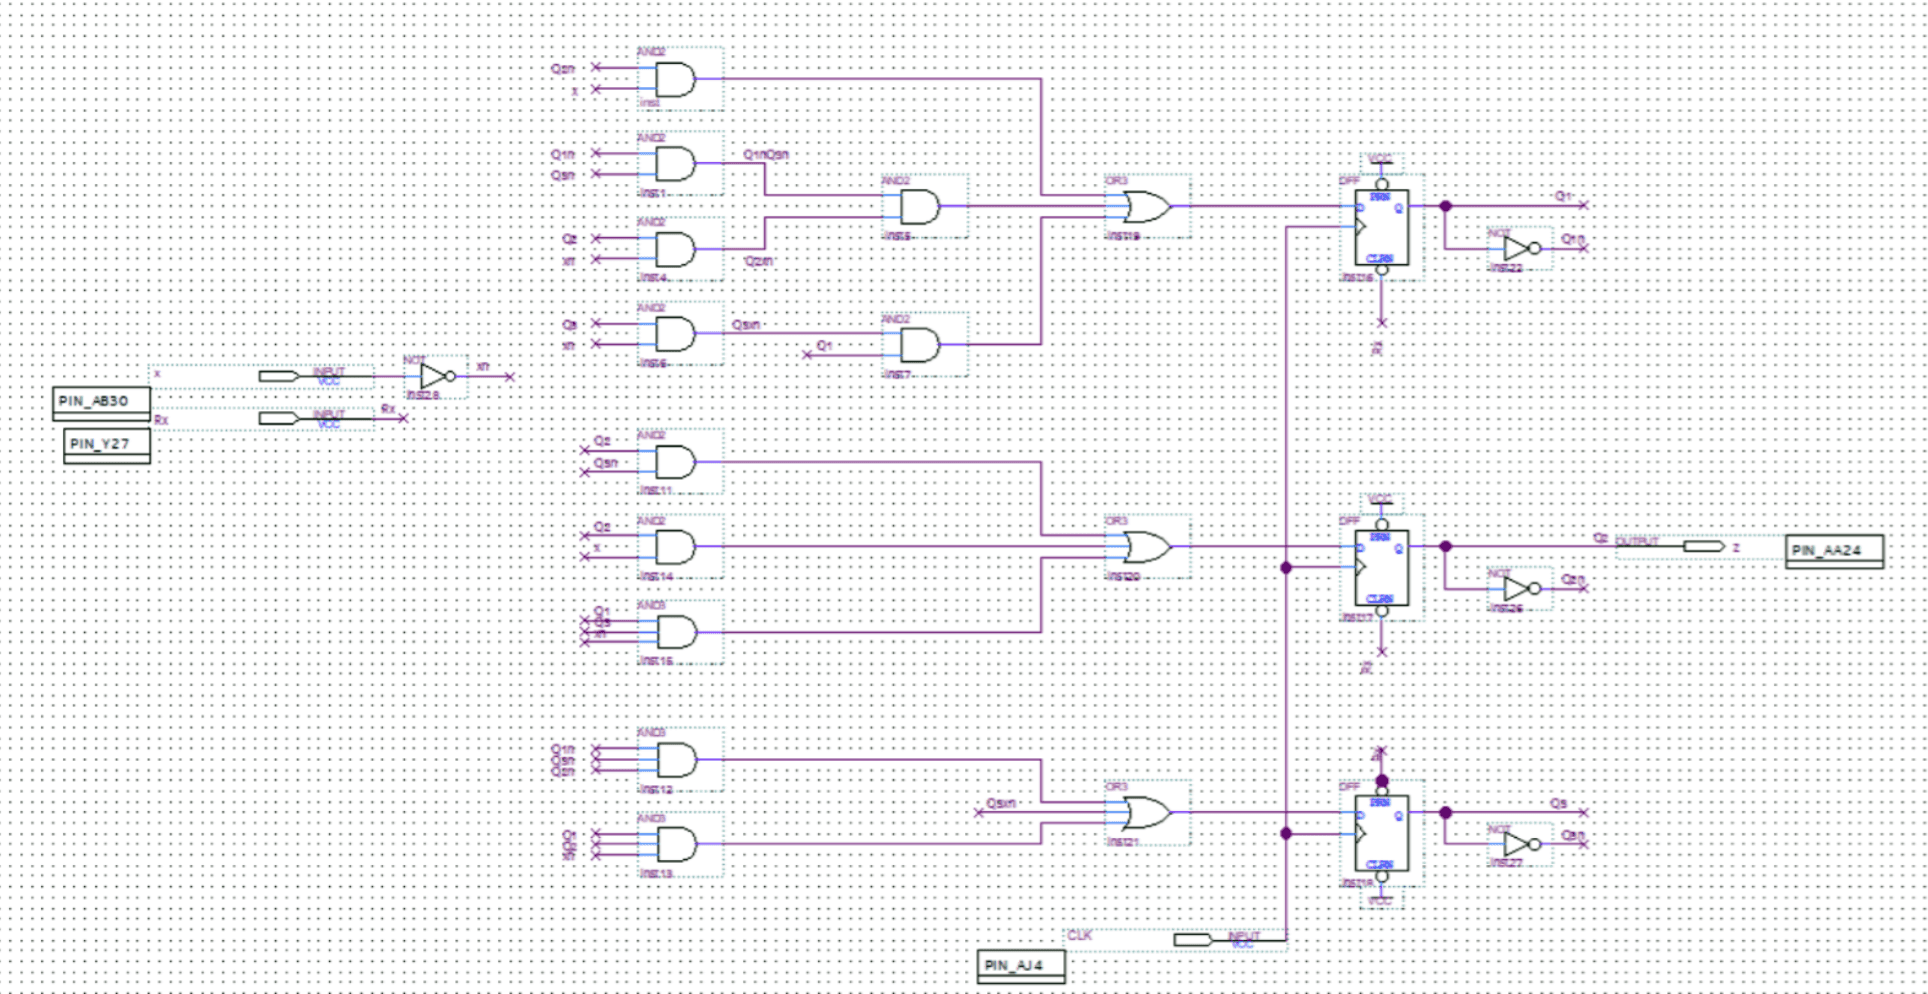
Task: Click the PIN_AB30 pin assignment box
Action: pos(101,402)
